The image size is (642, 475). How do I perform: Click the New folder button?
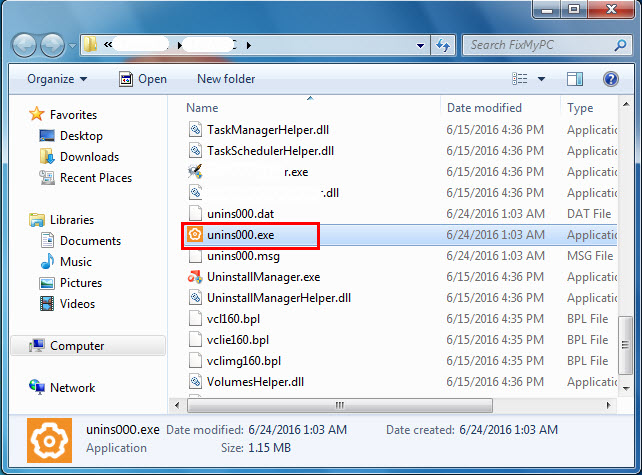pyautogui.click(x=226, y=79)
